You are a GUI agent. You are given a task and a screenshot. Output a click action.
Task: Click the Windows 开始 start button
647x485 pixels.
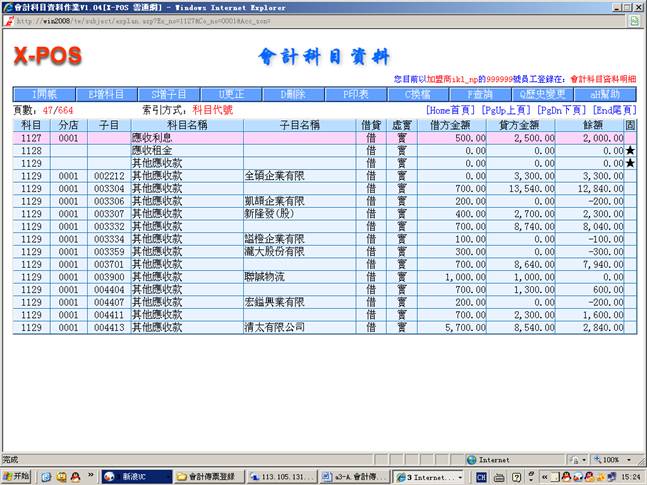point(17,475)
